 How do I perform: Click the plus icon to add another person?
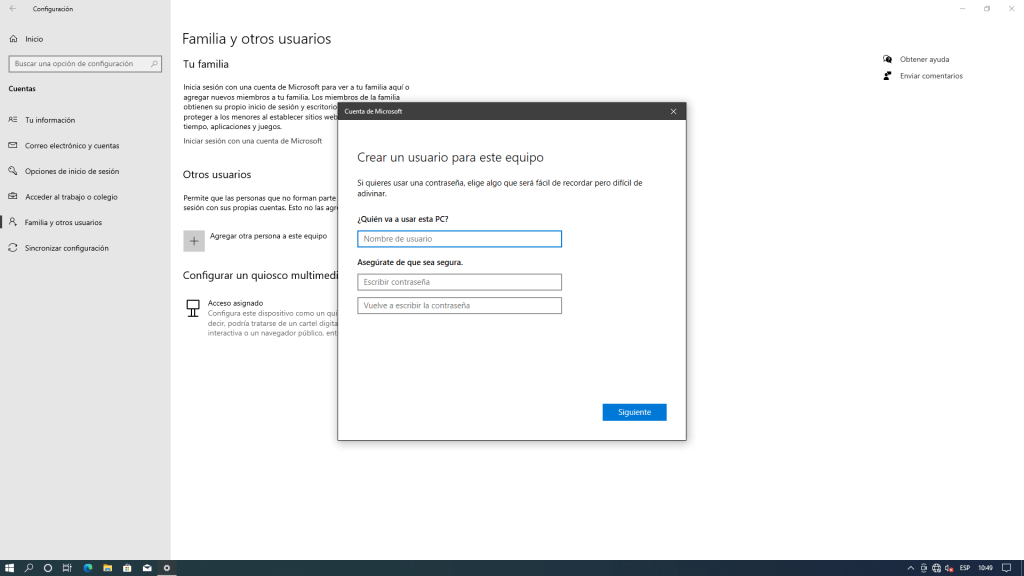coord(194,241)
